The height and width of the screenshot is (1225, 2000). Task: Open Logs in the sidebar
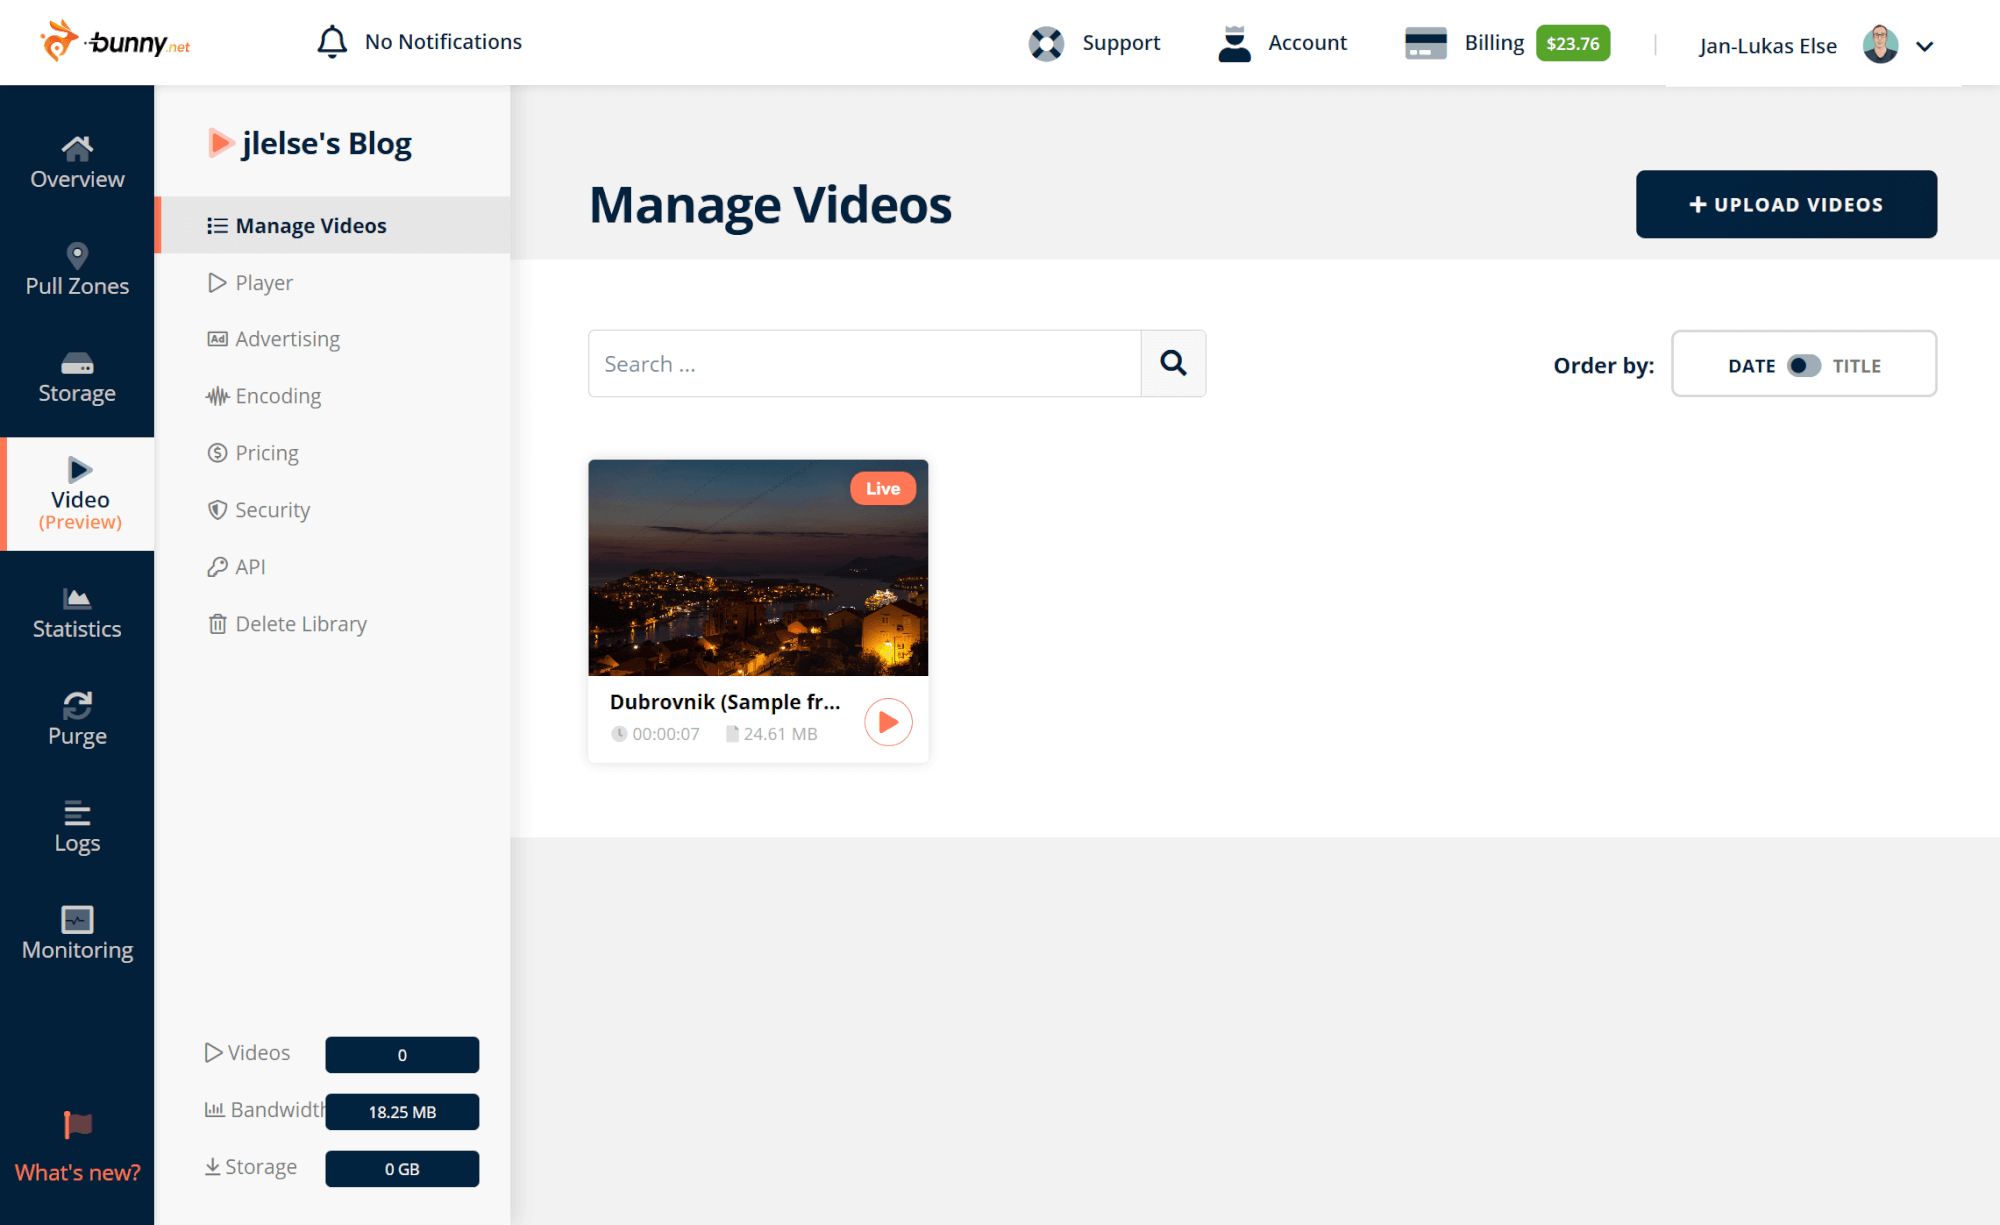[77, 827]
